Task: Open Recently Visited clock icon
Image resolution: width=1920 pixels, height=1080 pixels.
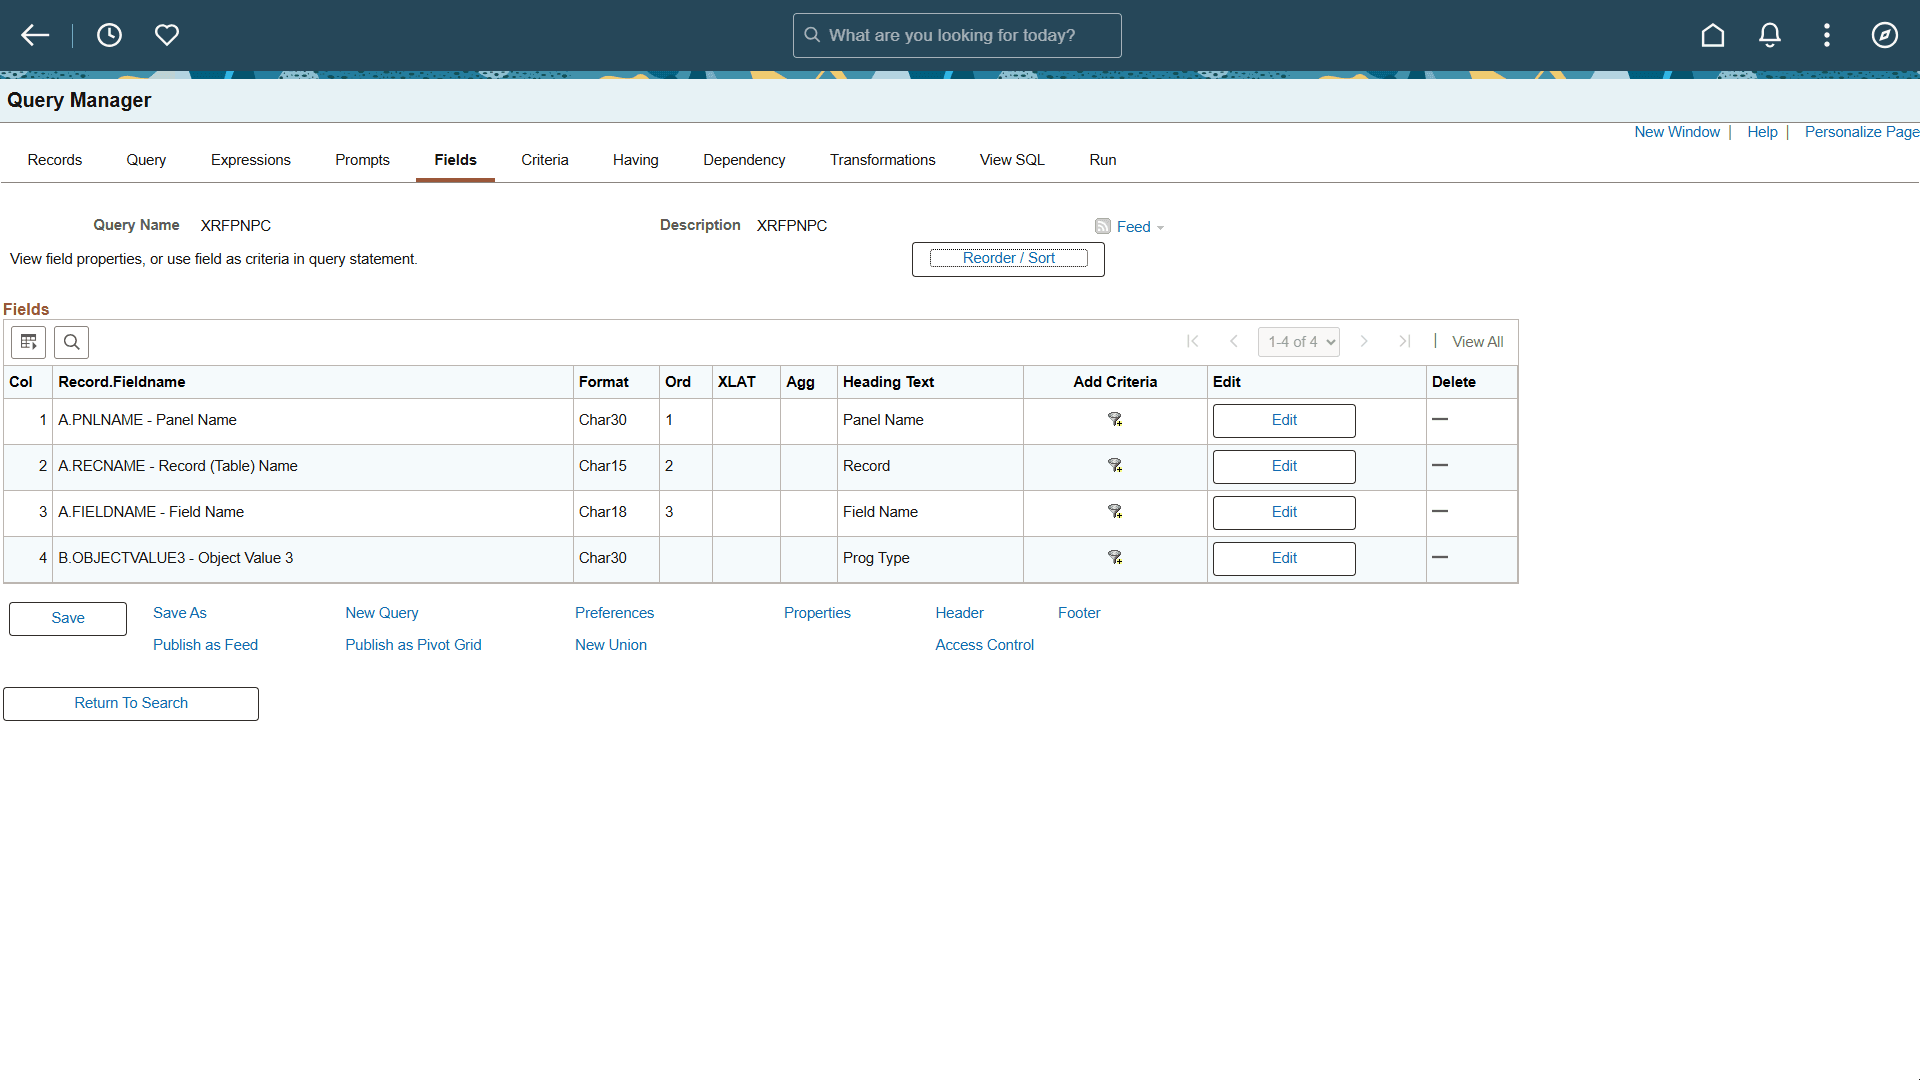Action: click(x=109, y=36)
